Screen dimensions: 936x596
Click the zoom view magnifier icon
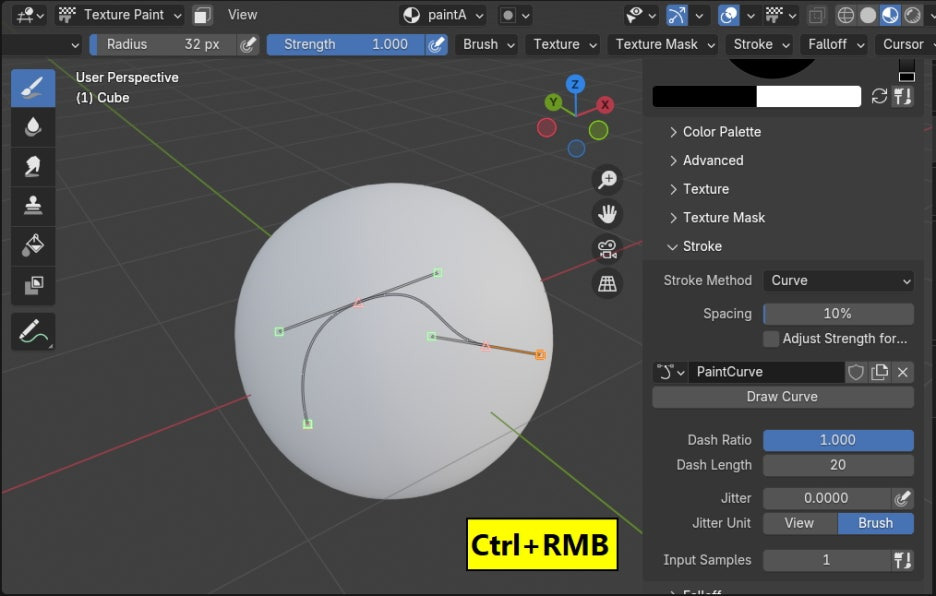click(x=607, y=179)
